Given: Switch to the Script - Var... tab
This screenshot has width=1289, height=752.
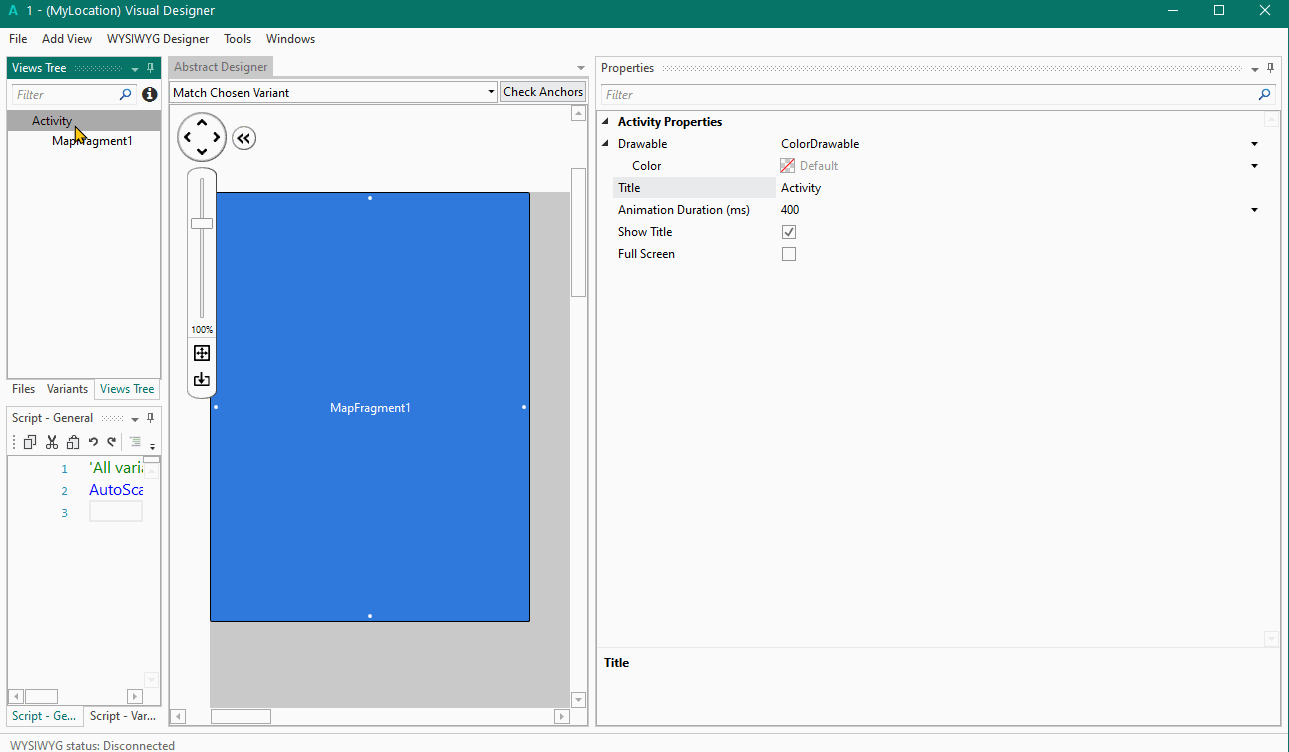Looking at the screenshot, I should [x=122, y=716].
